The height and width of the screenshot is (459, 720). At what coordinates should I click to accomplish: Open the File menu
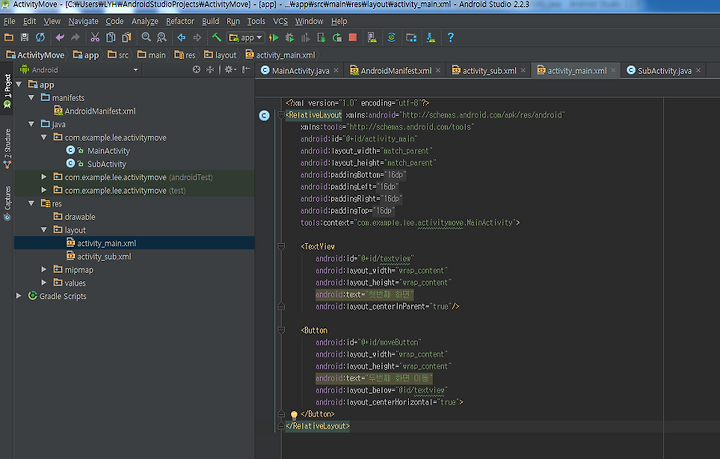(9, 21)
